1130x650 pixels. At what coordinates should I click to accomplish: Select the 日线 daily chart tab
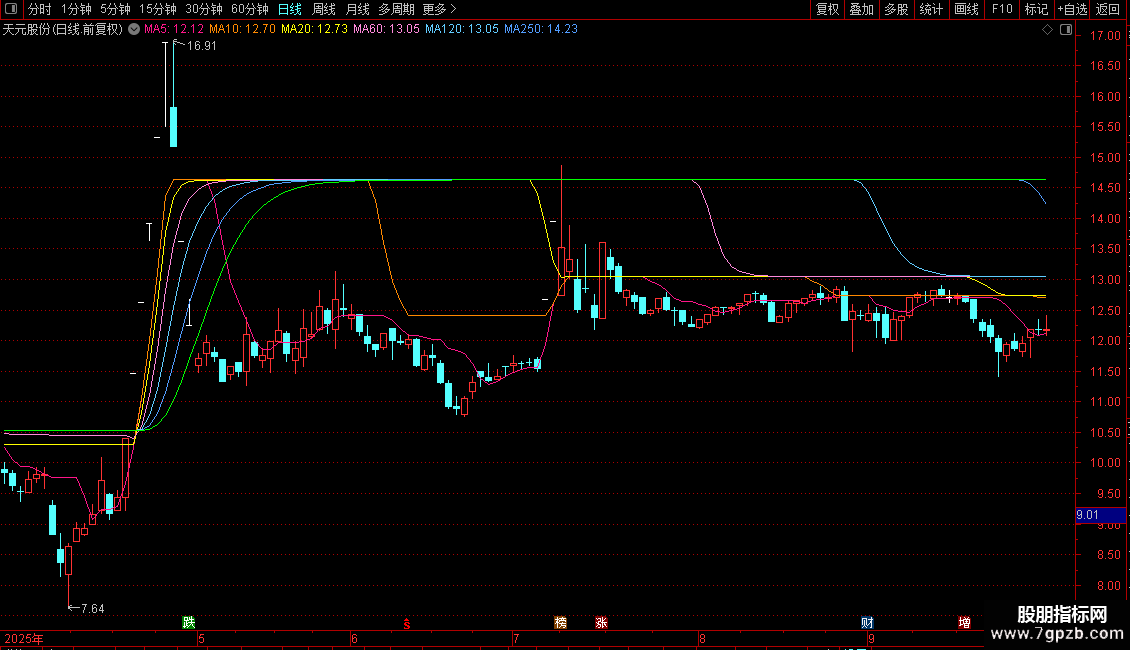click(x=290, y=9)
